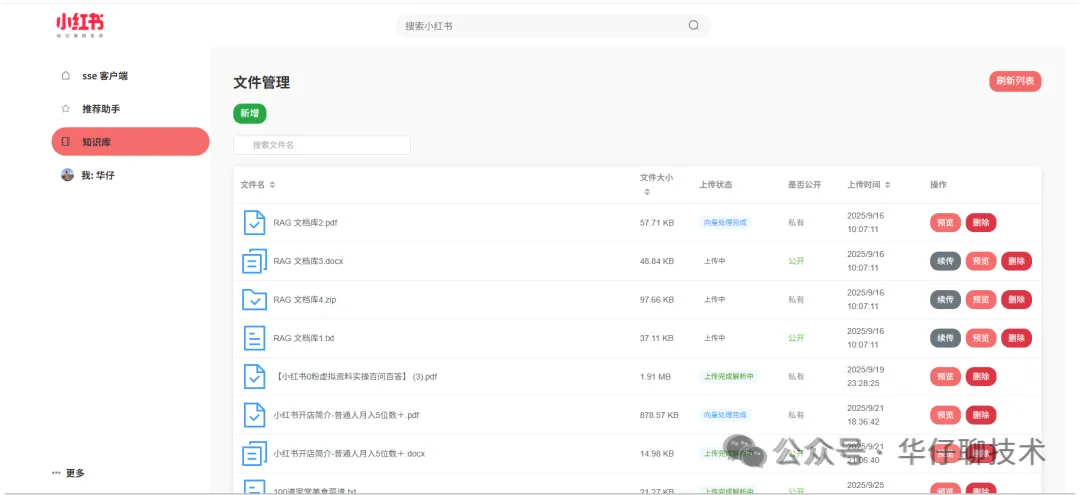Click the star icon beside 推荐助手
Image resolution: width=1080 pixels, height=495 pixels.
click(66, 109)
